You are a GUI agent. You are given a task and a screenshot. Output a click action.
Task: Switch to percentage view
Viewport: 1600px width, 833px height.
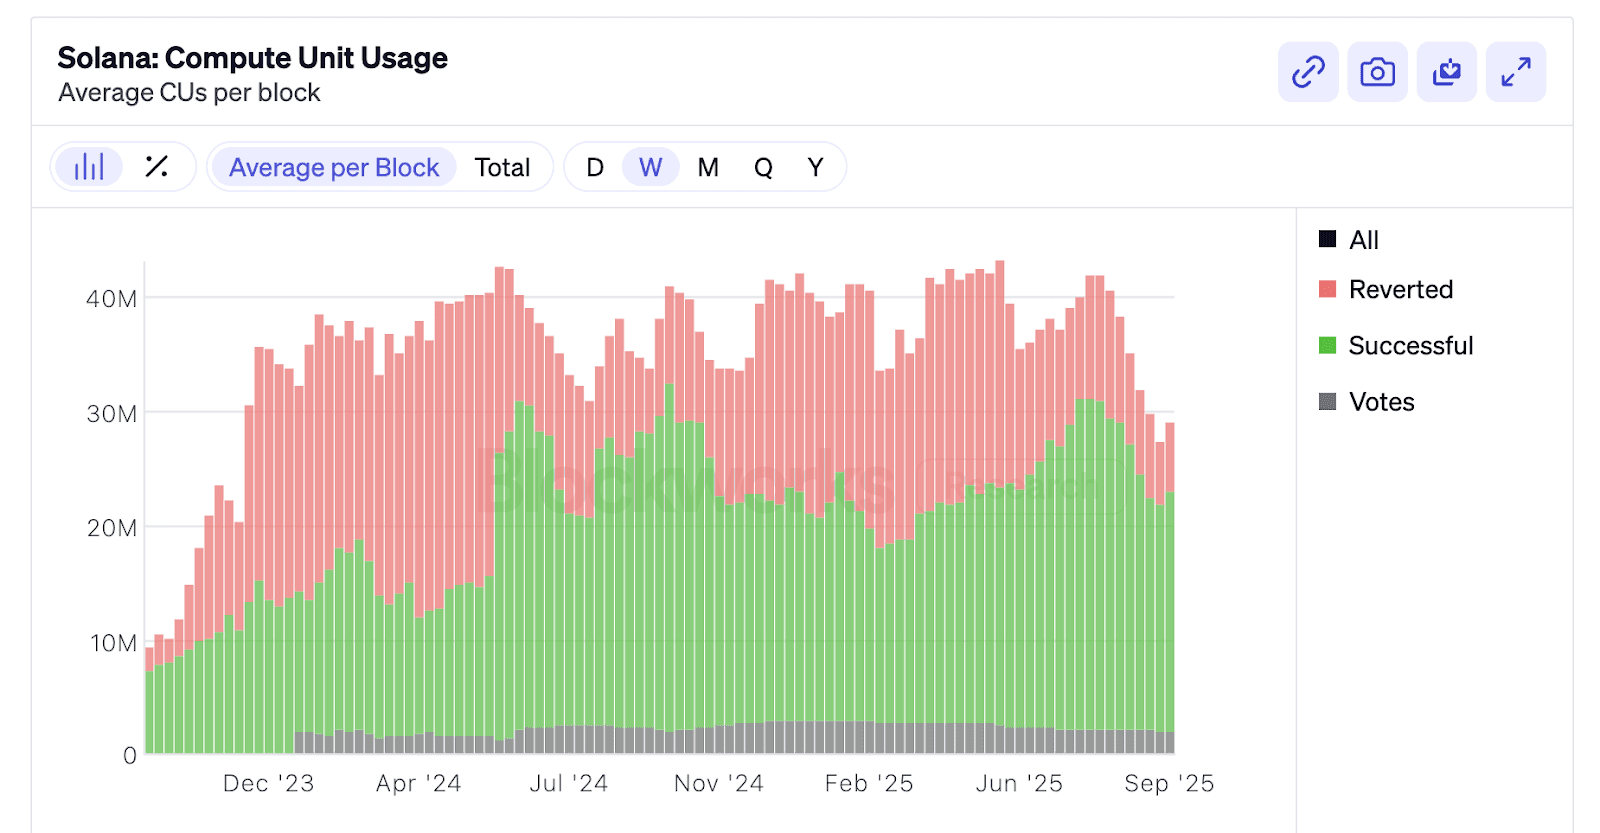tap(157, 167)
